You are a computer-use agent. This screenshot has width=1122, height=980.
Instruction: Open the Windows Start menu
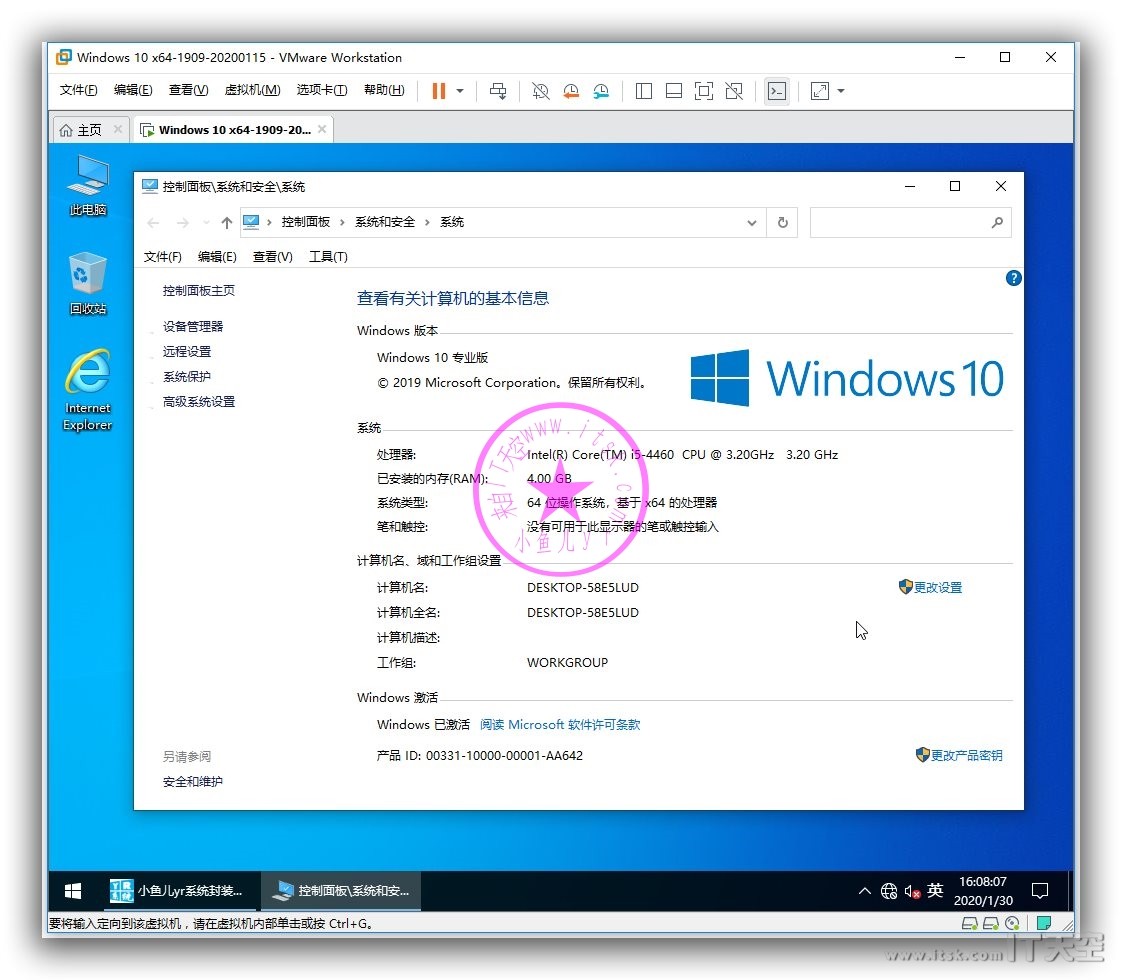(x=73, y=891)
